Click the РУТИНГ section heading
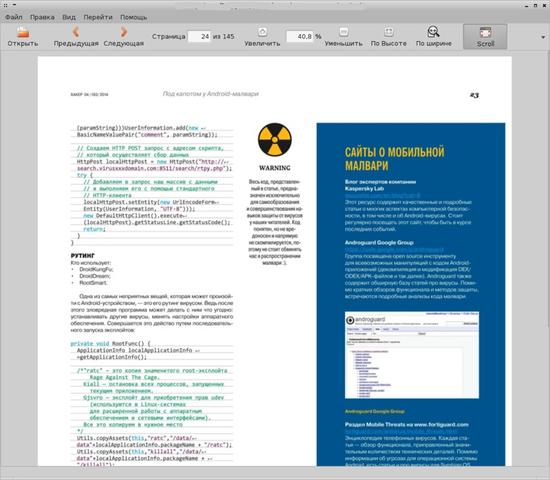Image resolution: width=550 pixels, height=480 pixels. (82, 255)
